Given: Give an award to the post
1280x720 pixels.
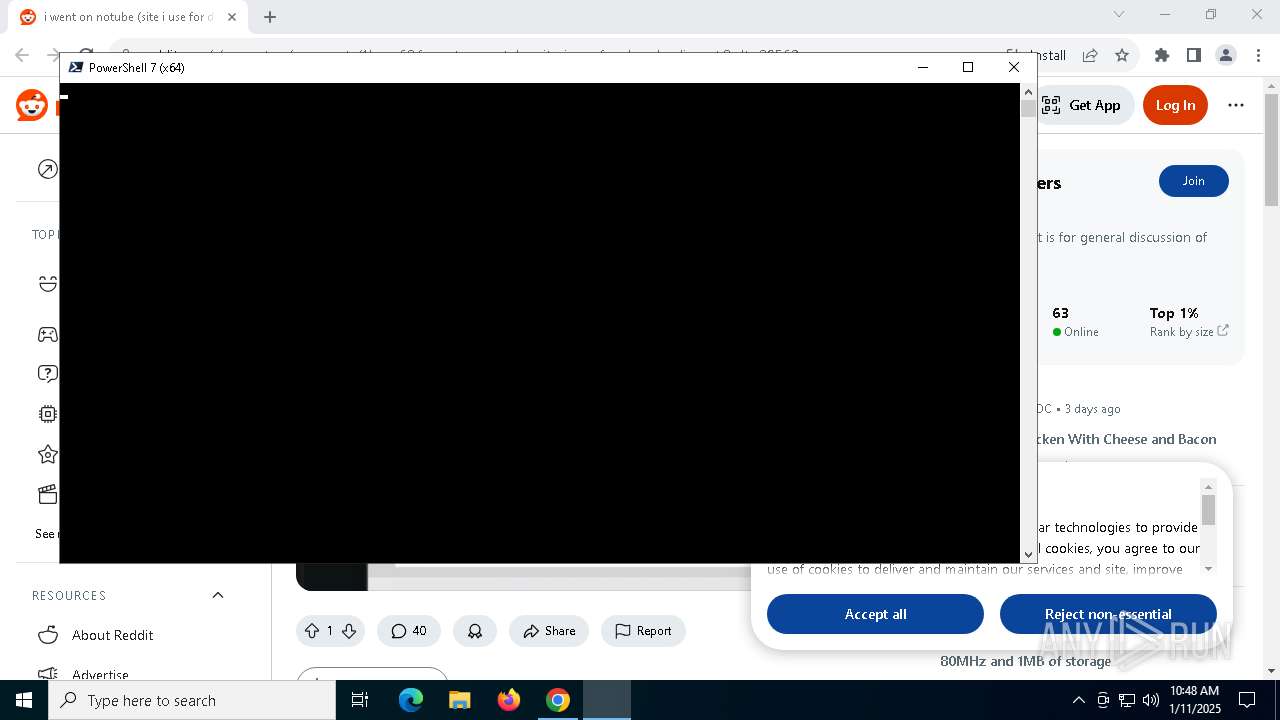Looking at the screenshot, I should click(x=475, y=631).
